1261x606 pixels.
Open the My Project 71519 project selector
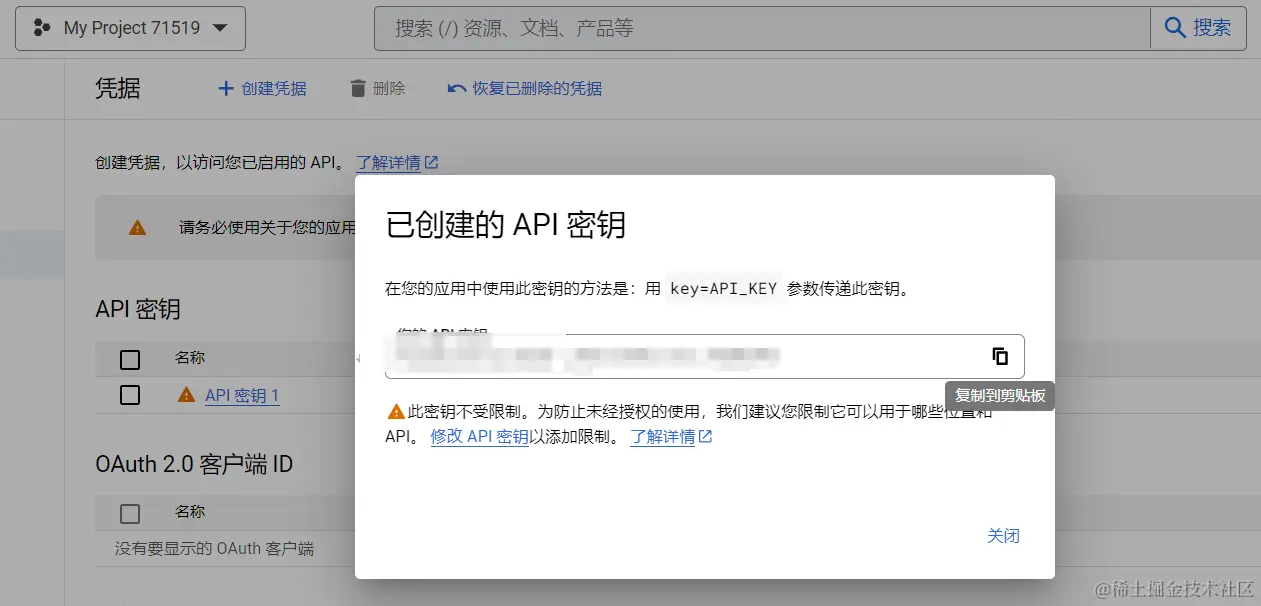(130, 28)
